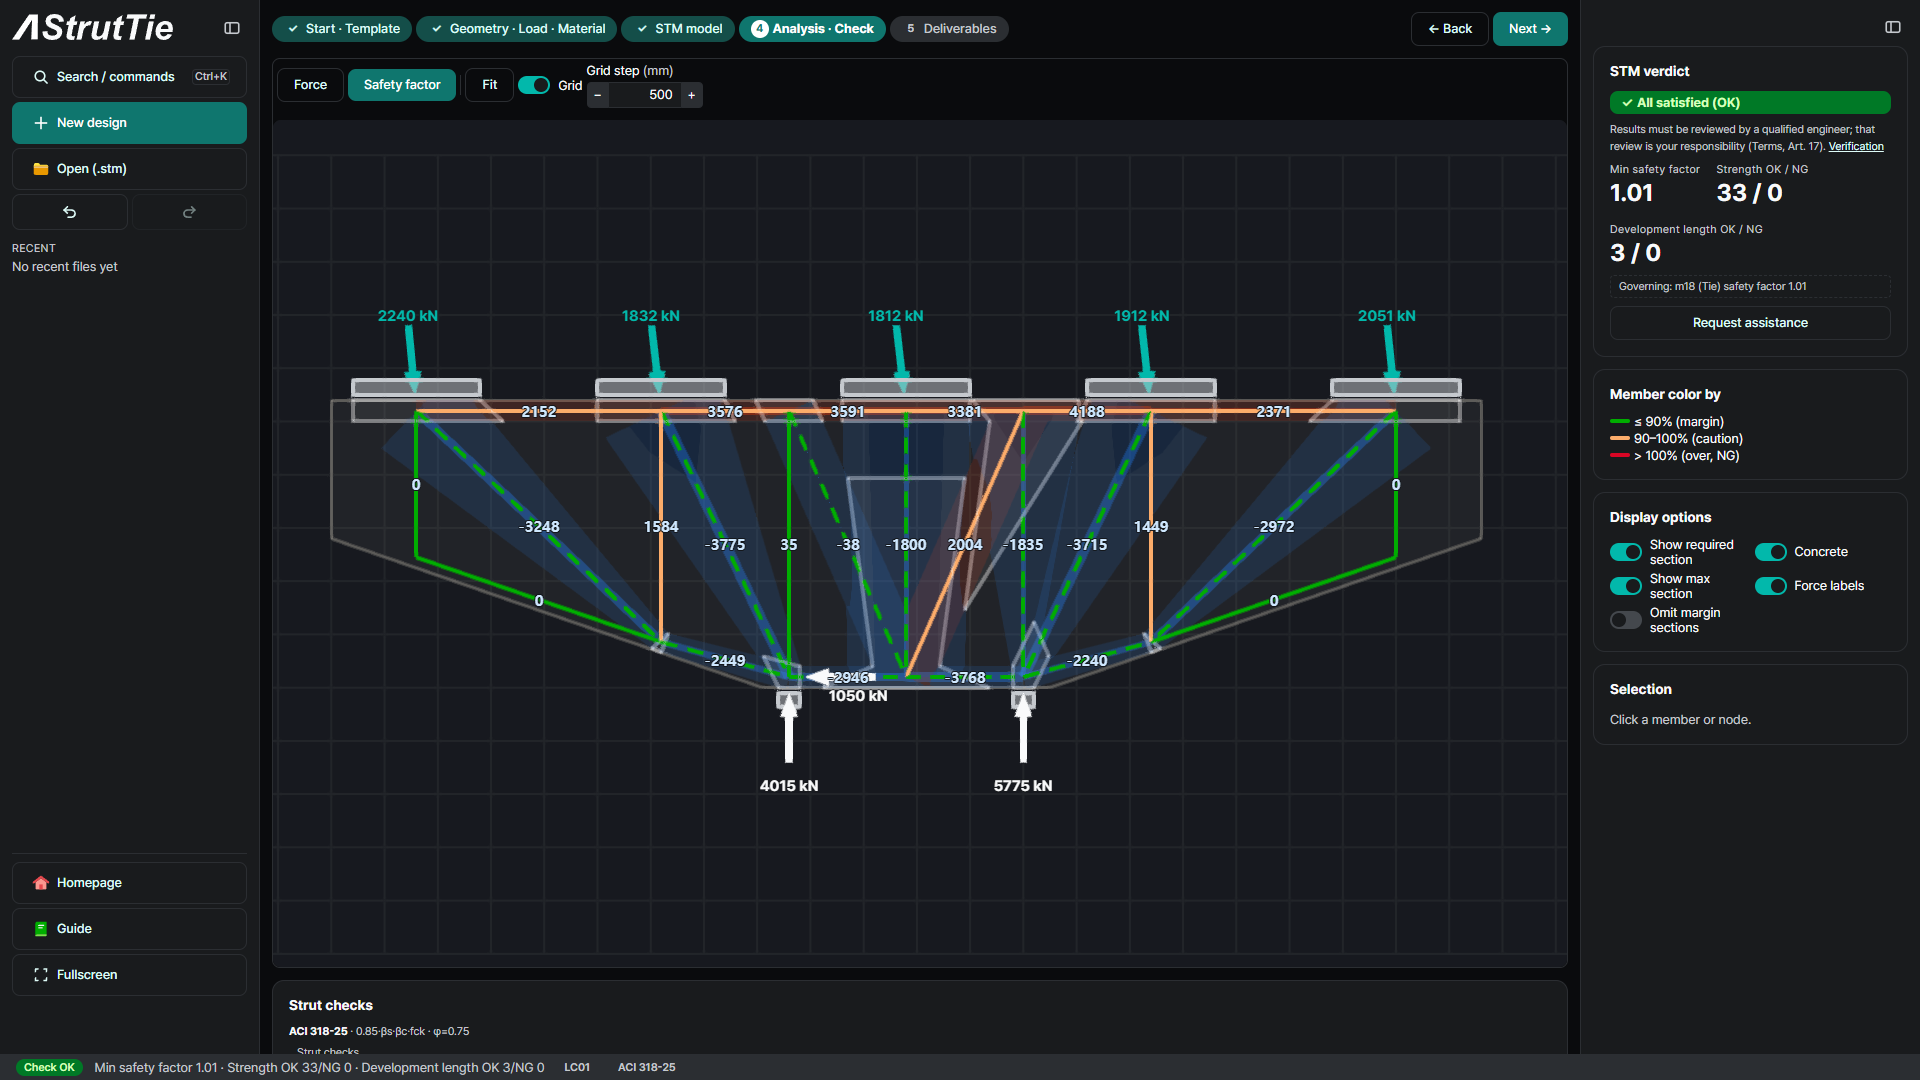Select the tie labeled 1584
The width and height of the screenshot is (1920, 1080).
tap(661, 527)
